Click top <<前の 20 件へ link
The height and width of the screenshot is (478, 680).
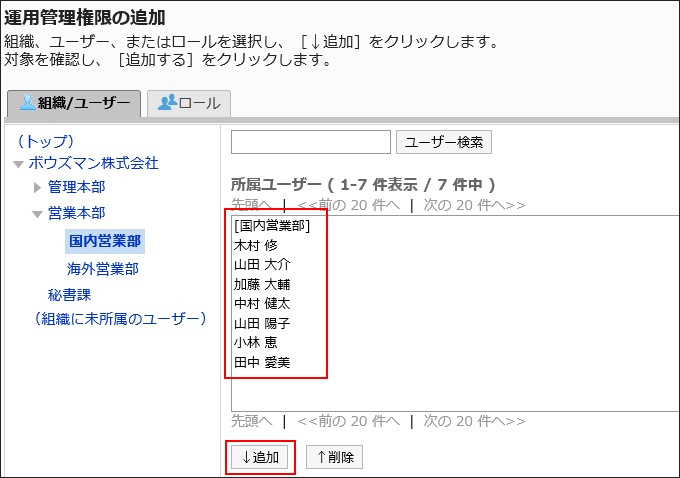(x=348, y=205)
